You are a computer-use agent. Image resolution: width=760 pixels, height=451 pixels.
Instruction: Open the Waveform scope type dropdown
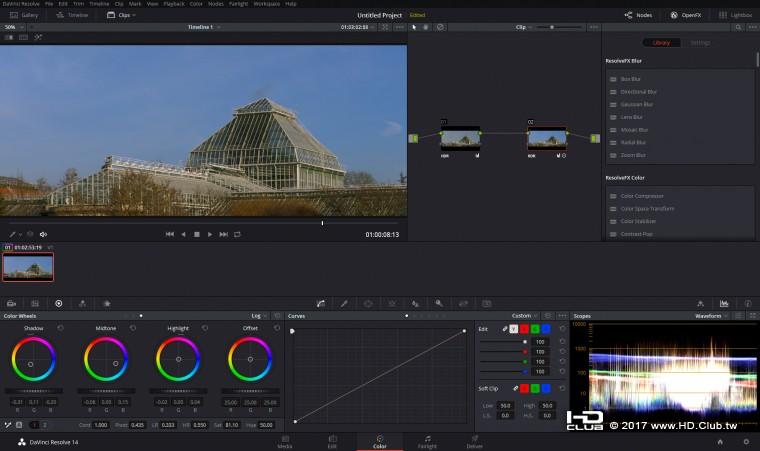[x=712, y=315]
